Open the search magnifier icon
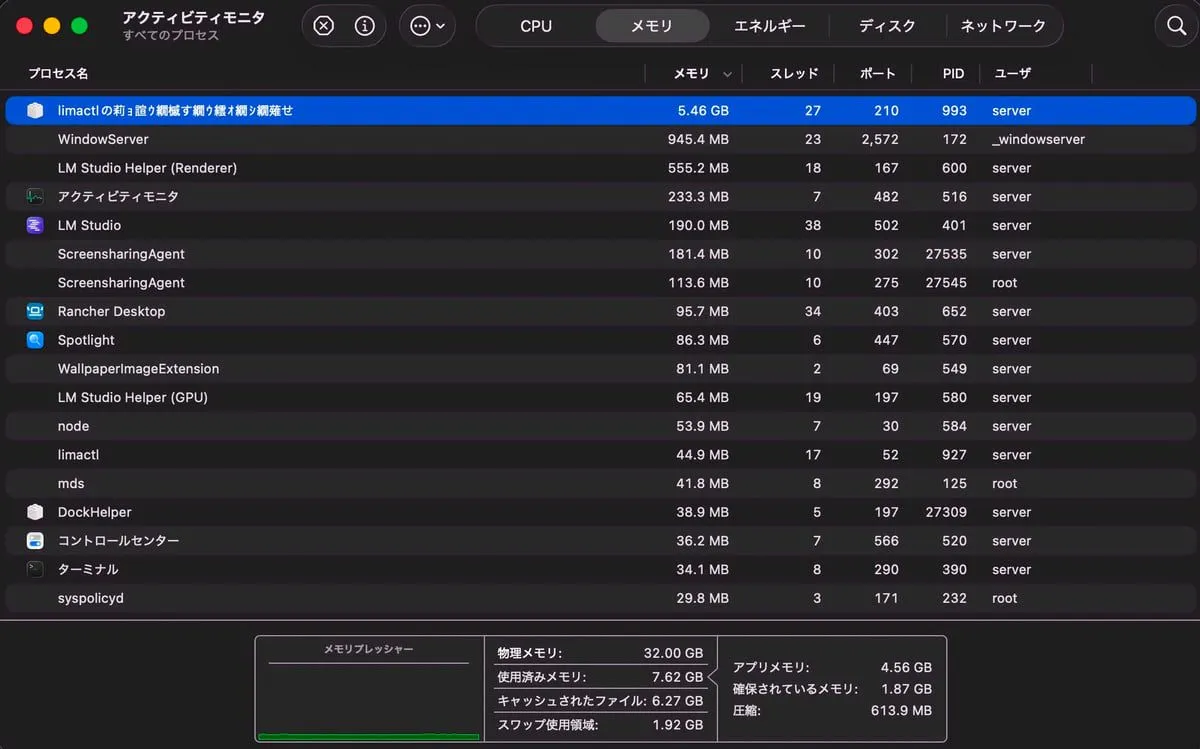Screen dimensions: 1200x749 tap(1176, 26)
